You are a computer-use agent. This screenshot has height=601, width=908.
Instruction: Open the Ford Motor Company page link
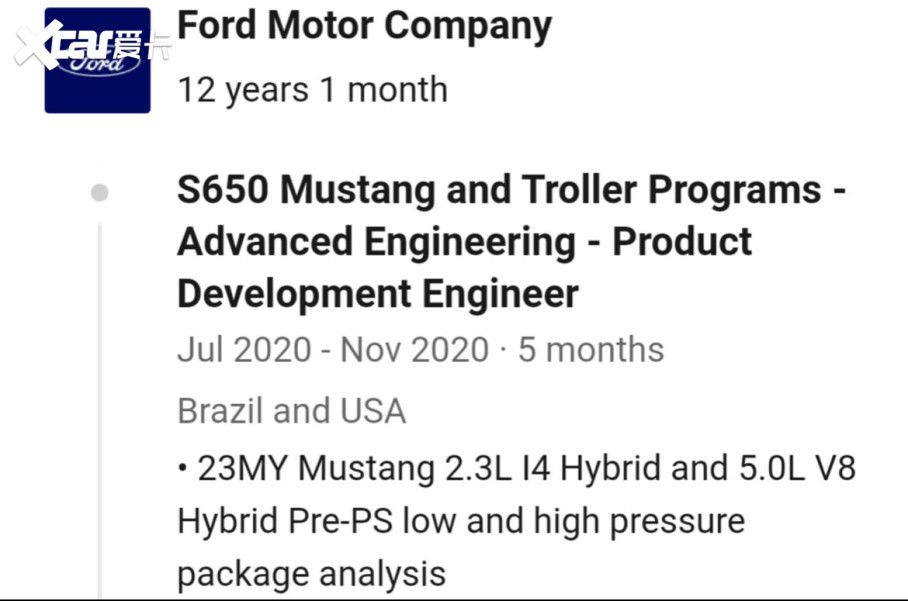[x=364, y=26]
